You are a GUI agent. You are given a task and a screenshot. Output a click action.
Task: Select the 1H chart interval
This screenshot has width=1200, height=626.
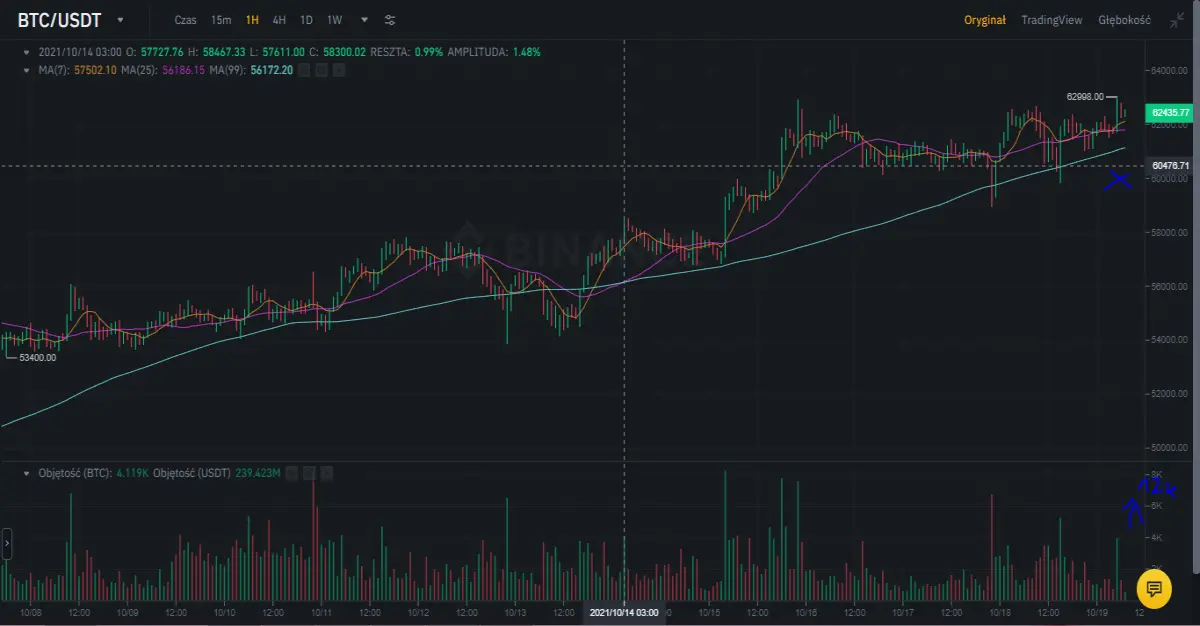coord(252,20)
